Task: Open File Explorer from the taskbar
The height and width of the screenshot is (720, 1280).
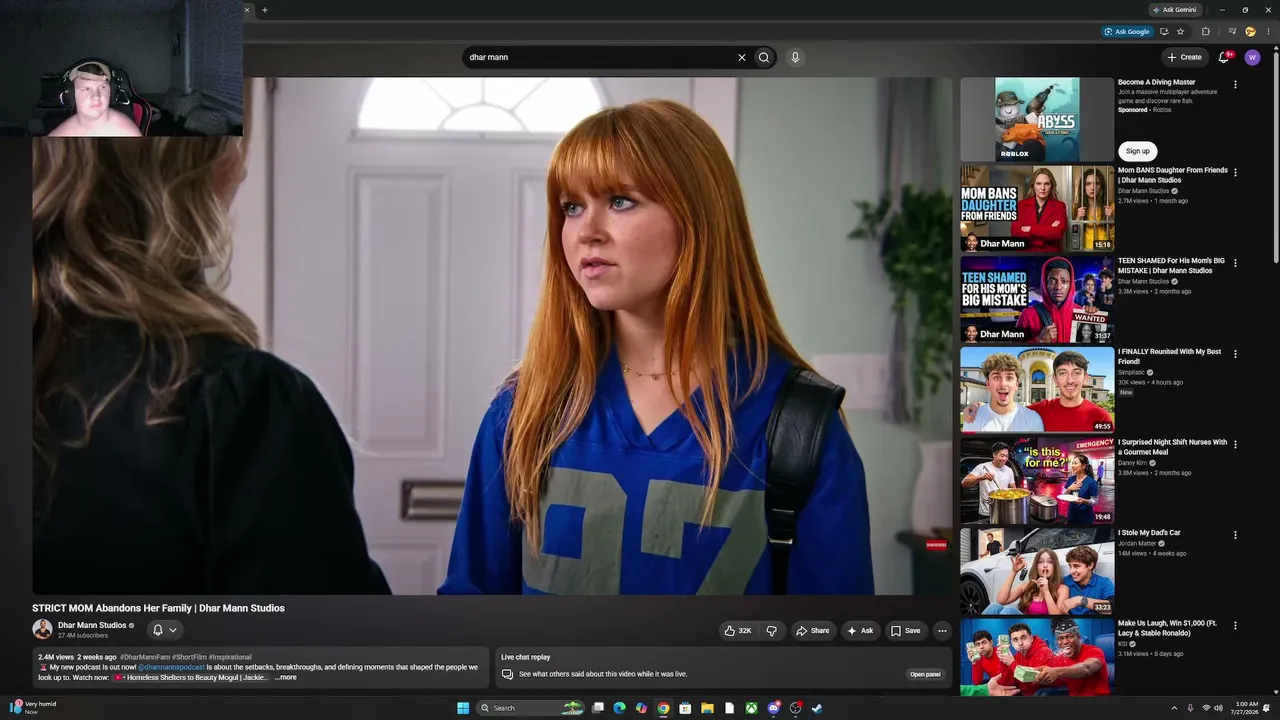Action: pyautogui.click(x=707, y=708)
